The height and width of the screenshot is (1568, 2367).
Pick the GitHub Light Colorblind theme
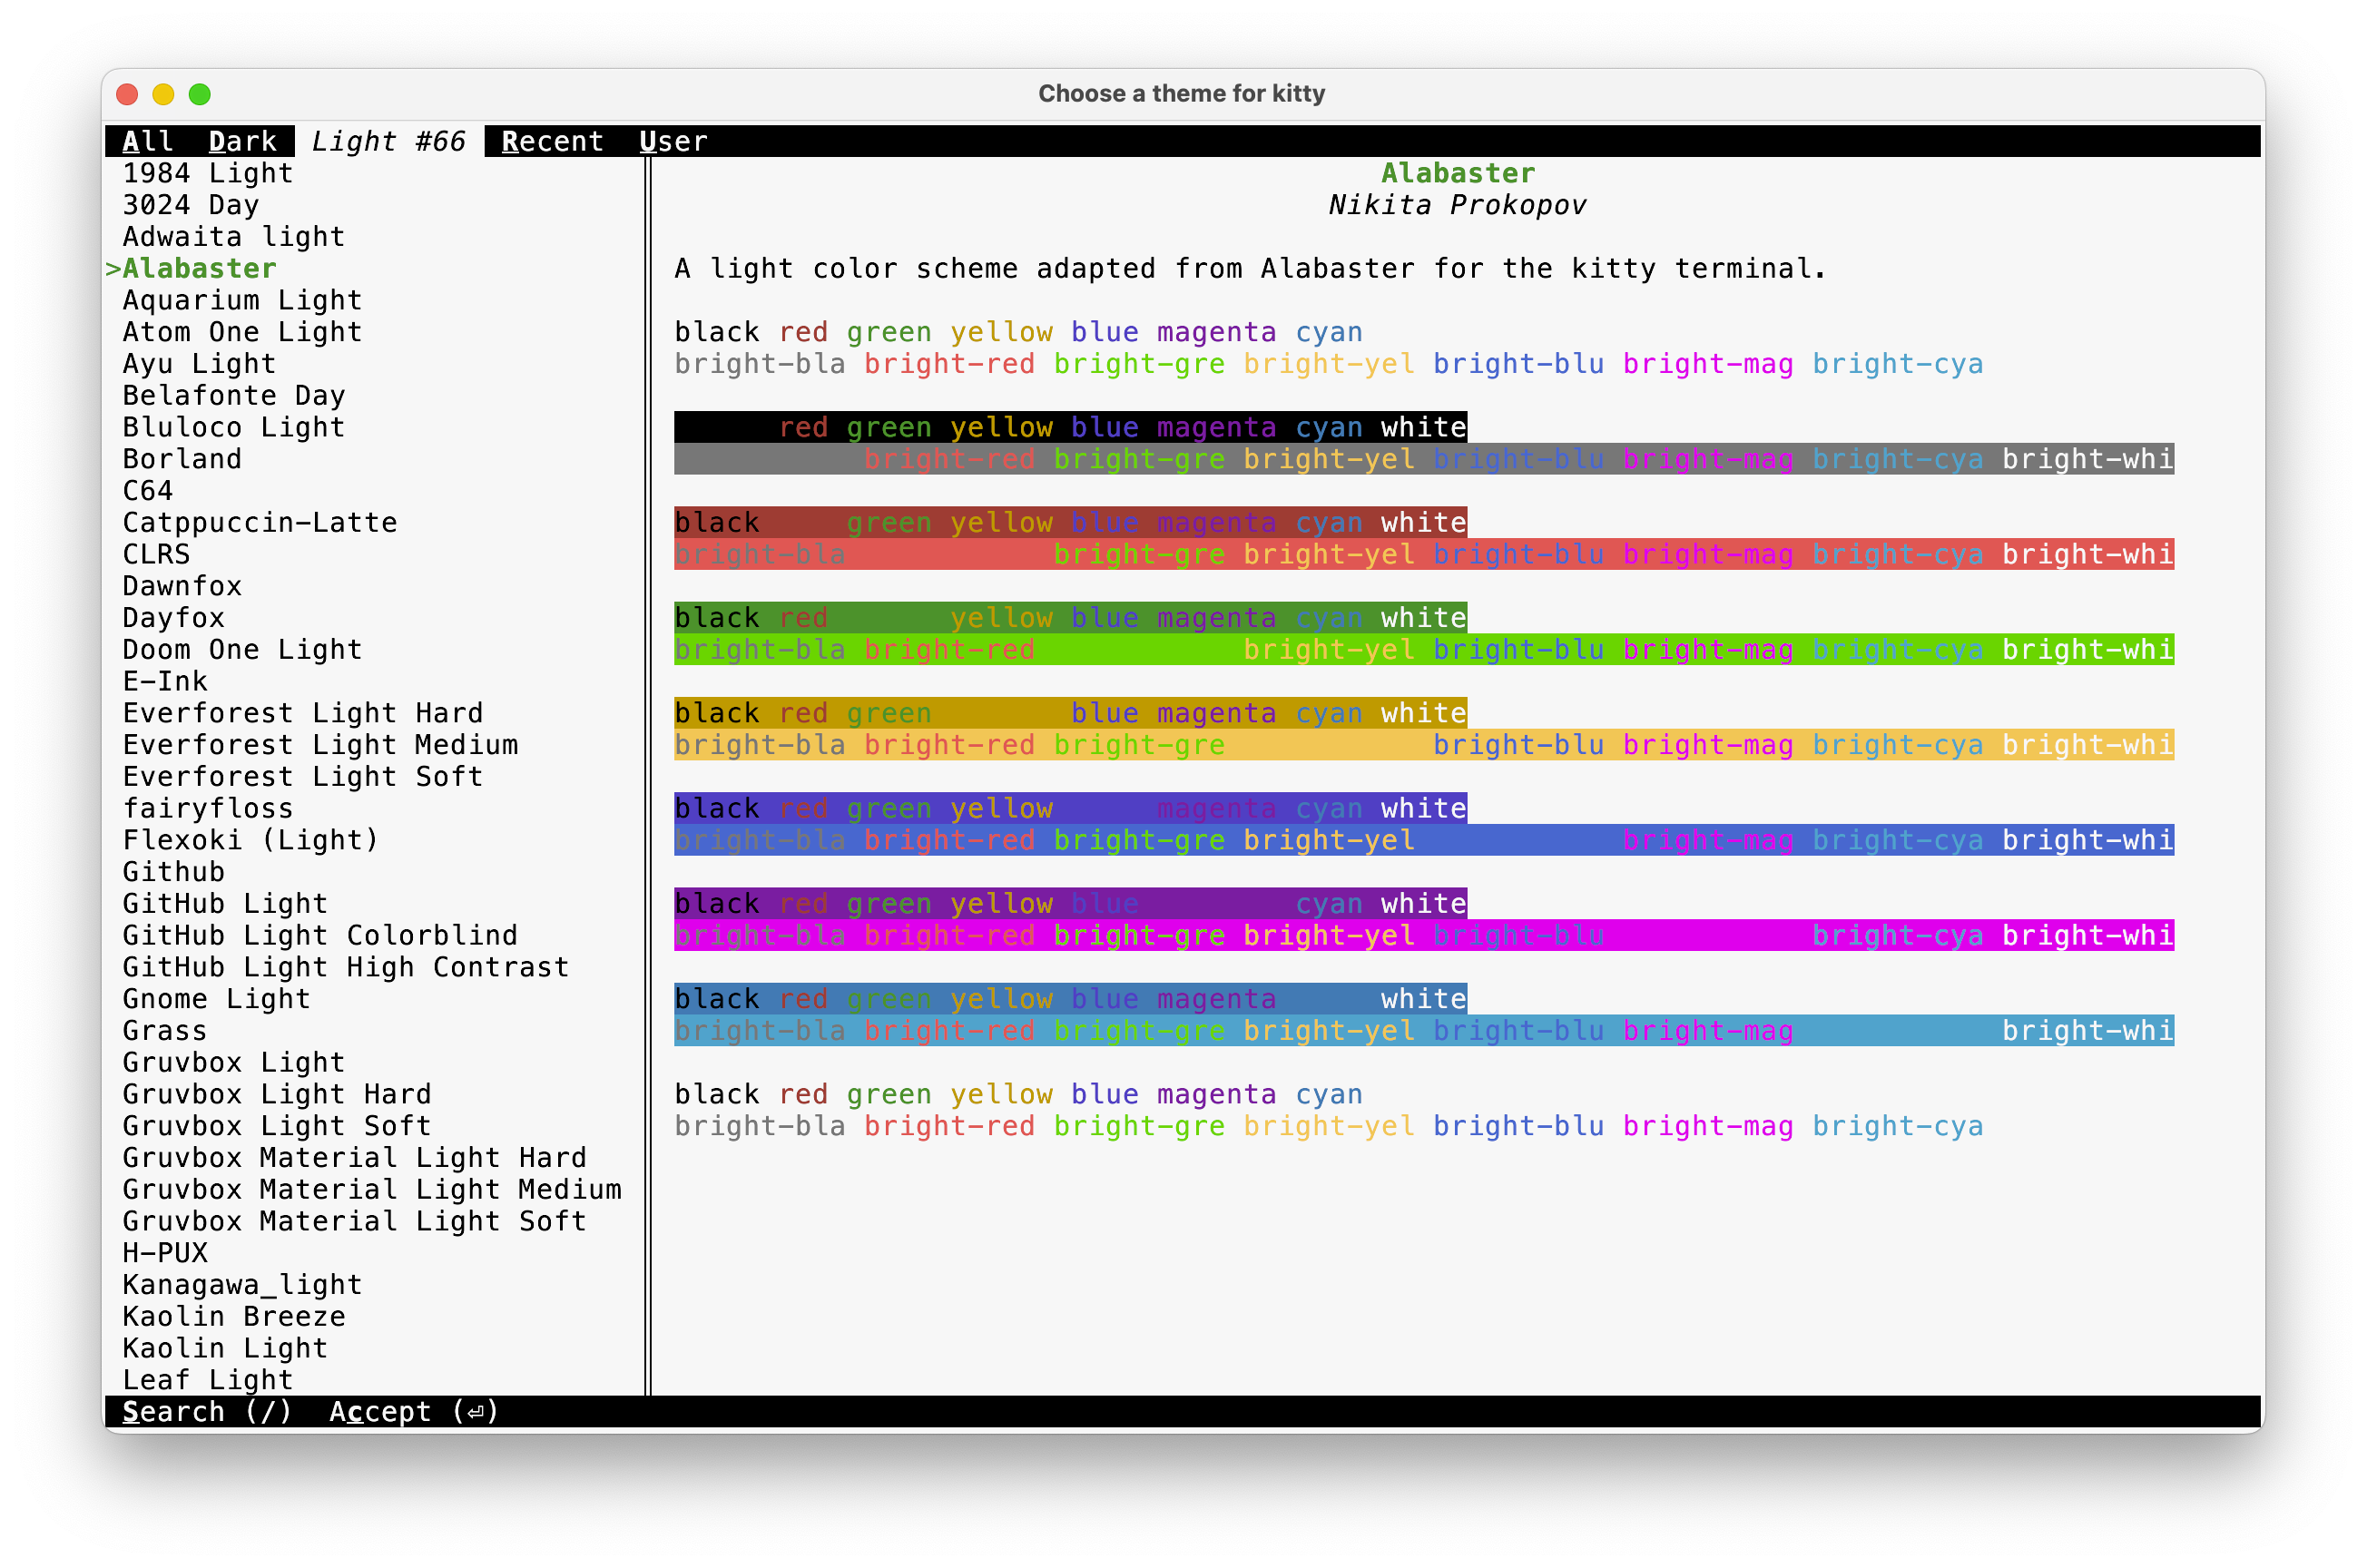pos(320,935)
